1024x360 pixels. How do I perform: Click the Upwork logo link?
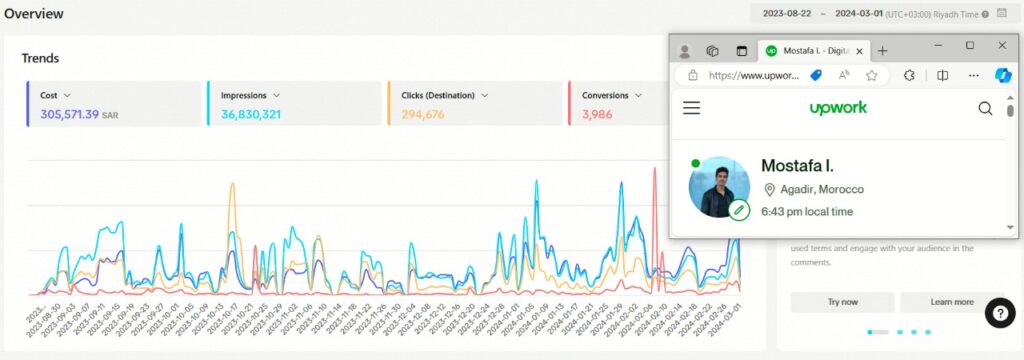tap(839, 108)
